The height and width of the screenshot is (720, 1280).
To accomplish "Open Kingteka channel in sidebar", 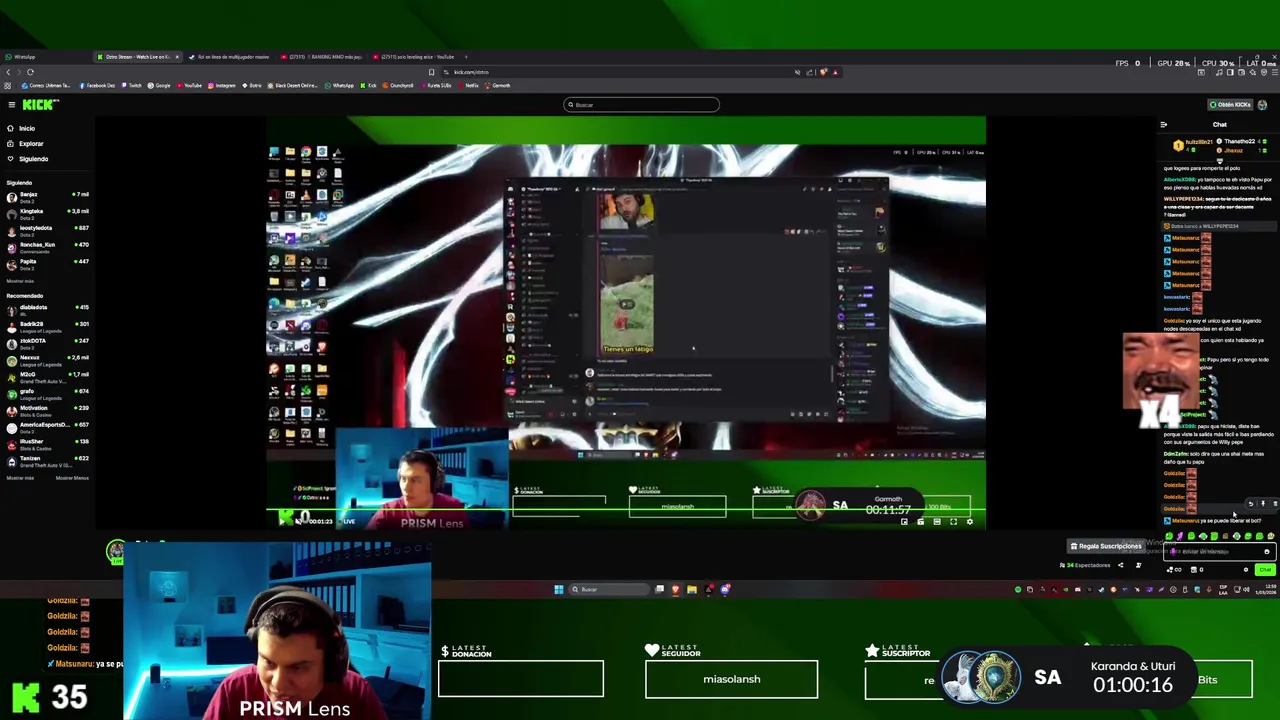I will pos(47,213).
